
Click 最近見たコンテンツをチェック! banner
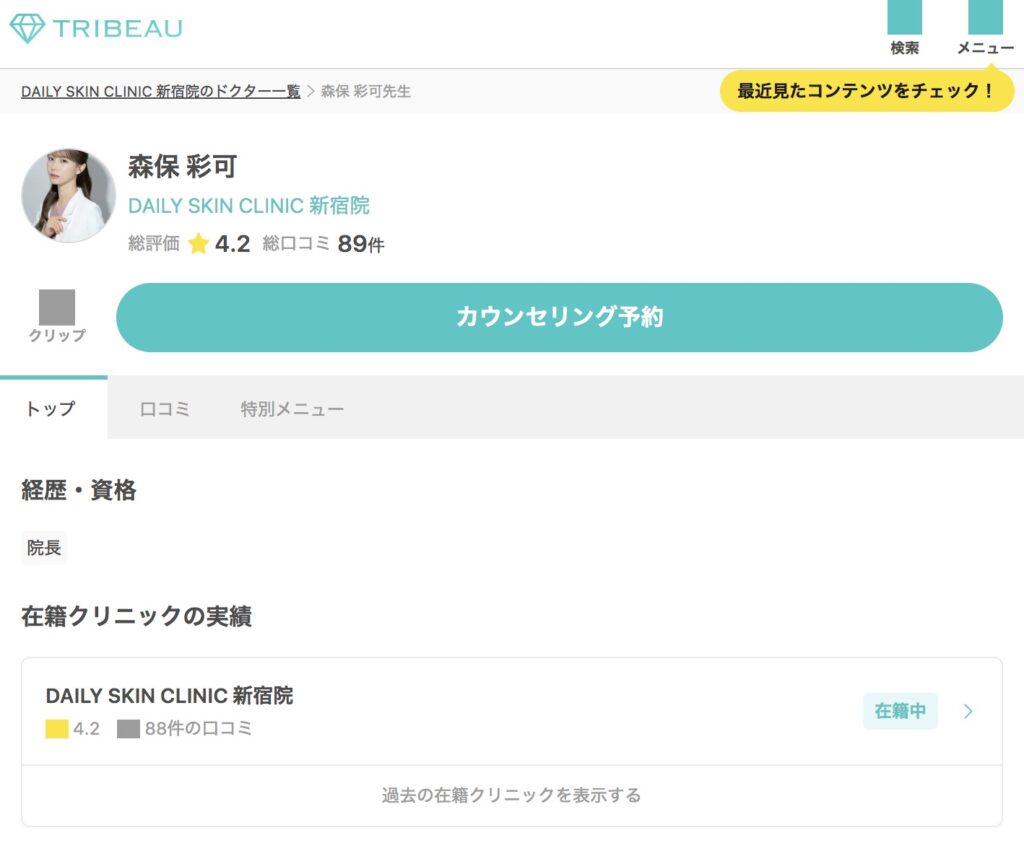(867, 91)
